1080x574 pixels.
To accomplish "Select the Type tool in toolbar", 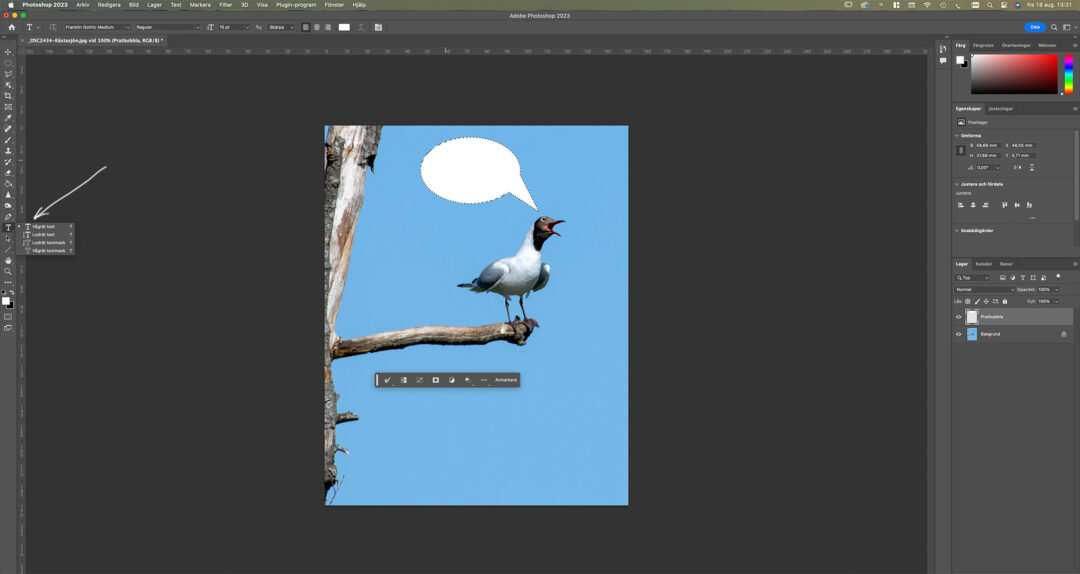I will click(8, 227).
